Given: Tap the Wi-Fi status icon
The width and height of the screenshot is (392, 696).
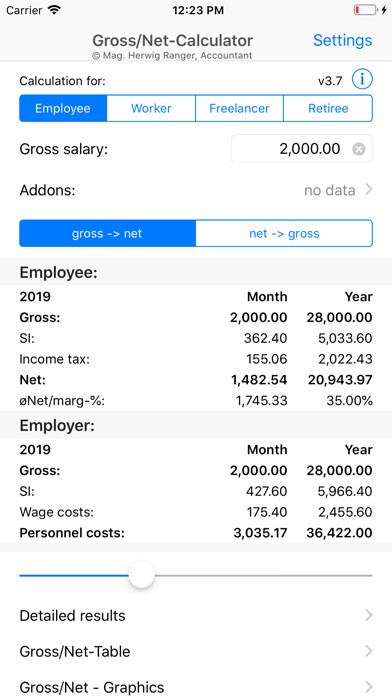Looking at the screenshot, I should tap(54, 10).
